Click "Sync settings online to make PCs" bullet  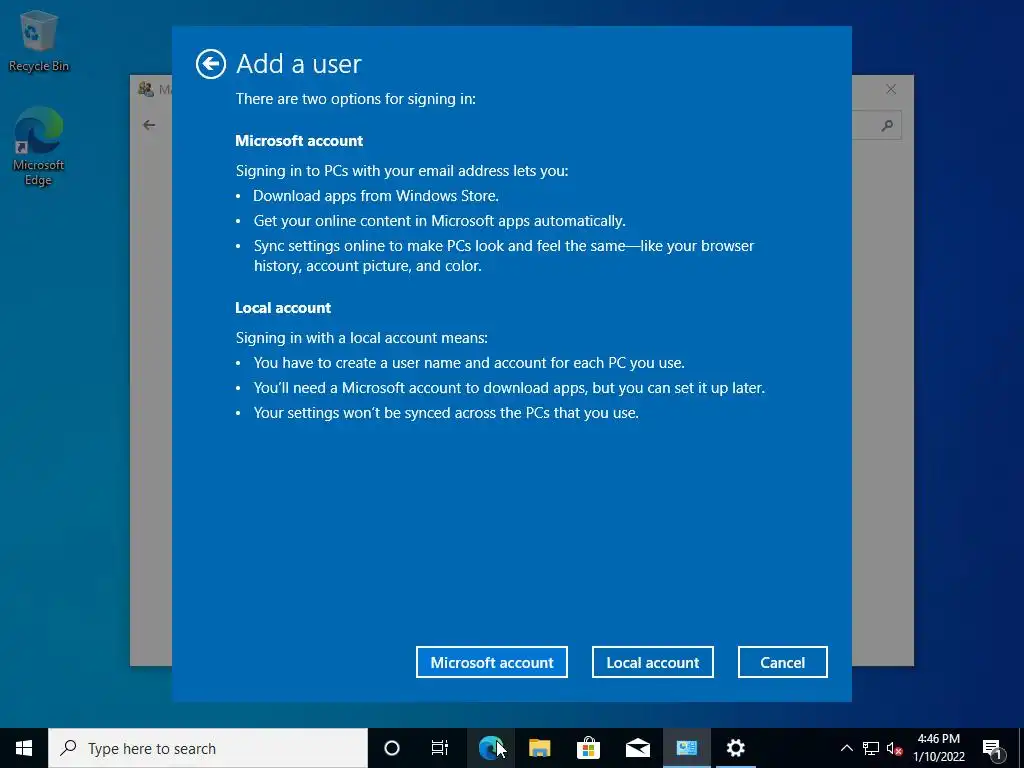[504, 255]
